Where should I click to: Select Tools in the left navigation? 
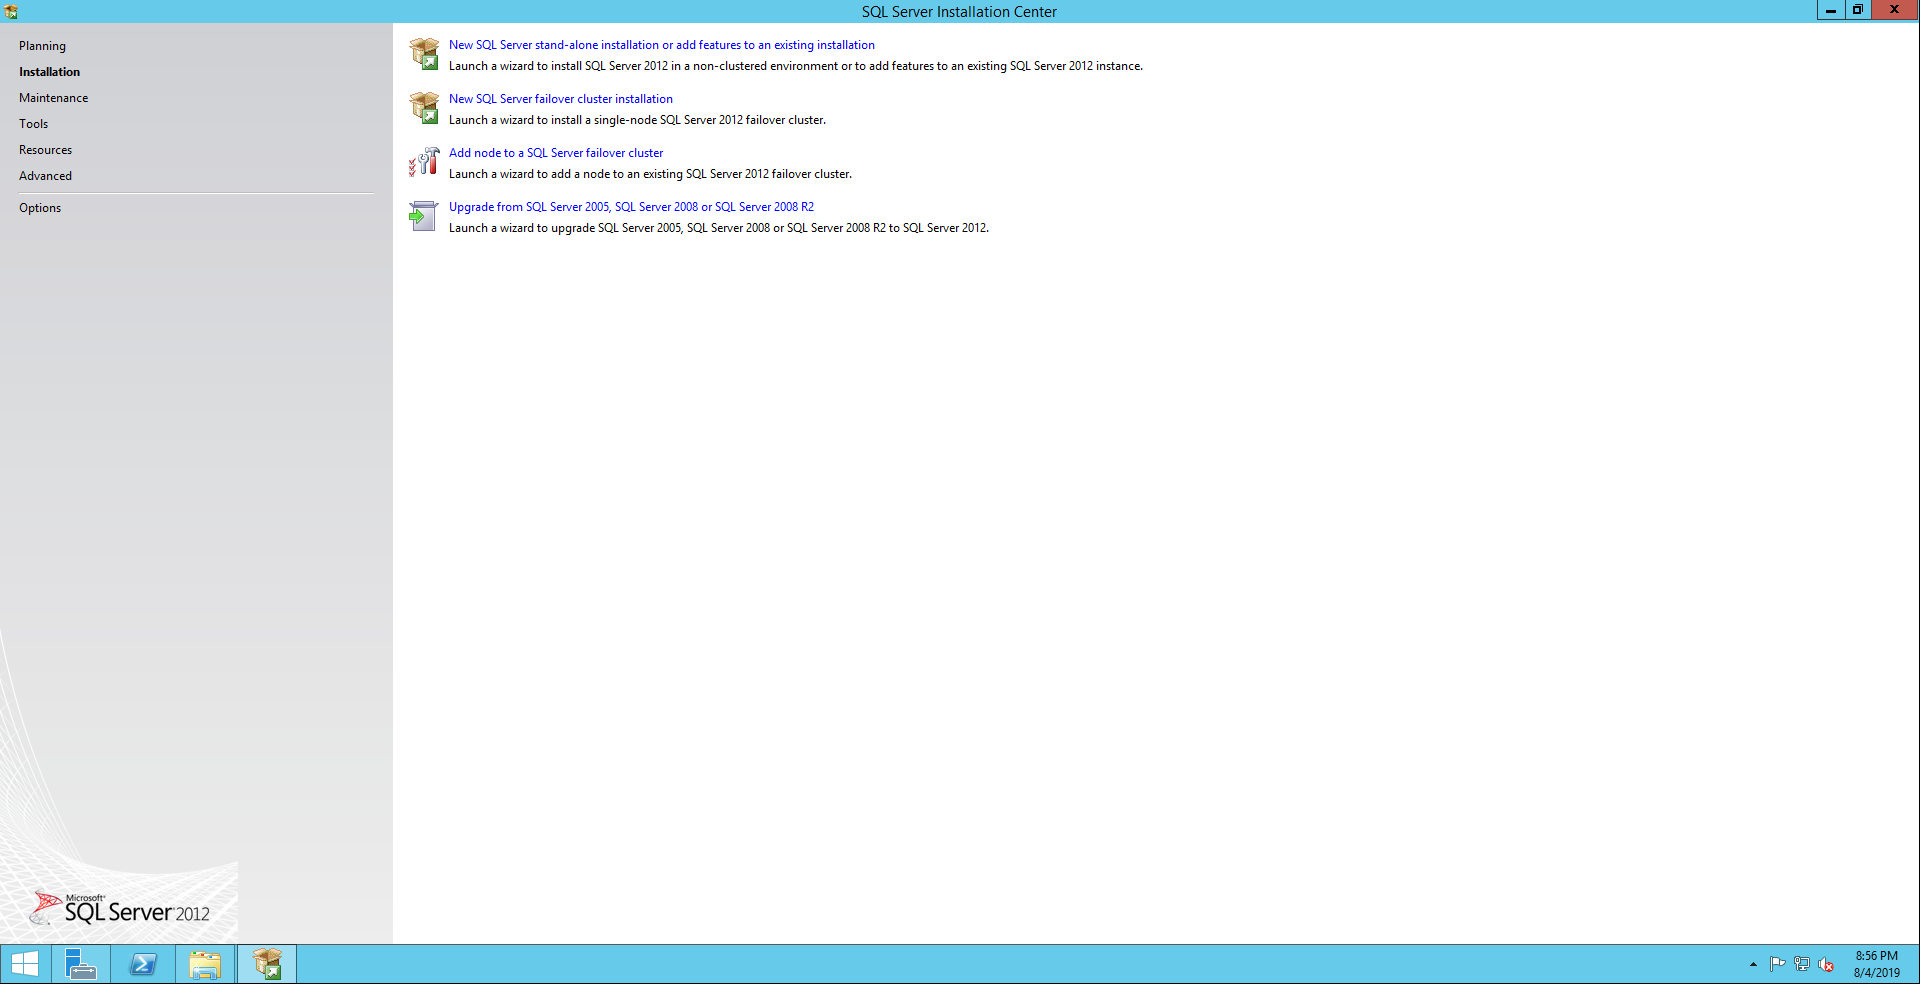click(33, 124)
